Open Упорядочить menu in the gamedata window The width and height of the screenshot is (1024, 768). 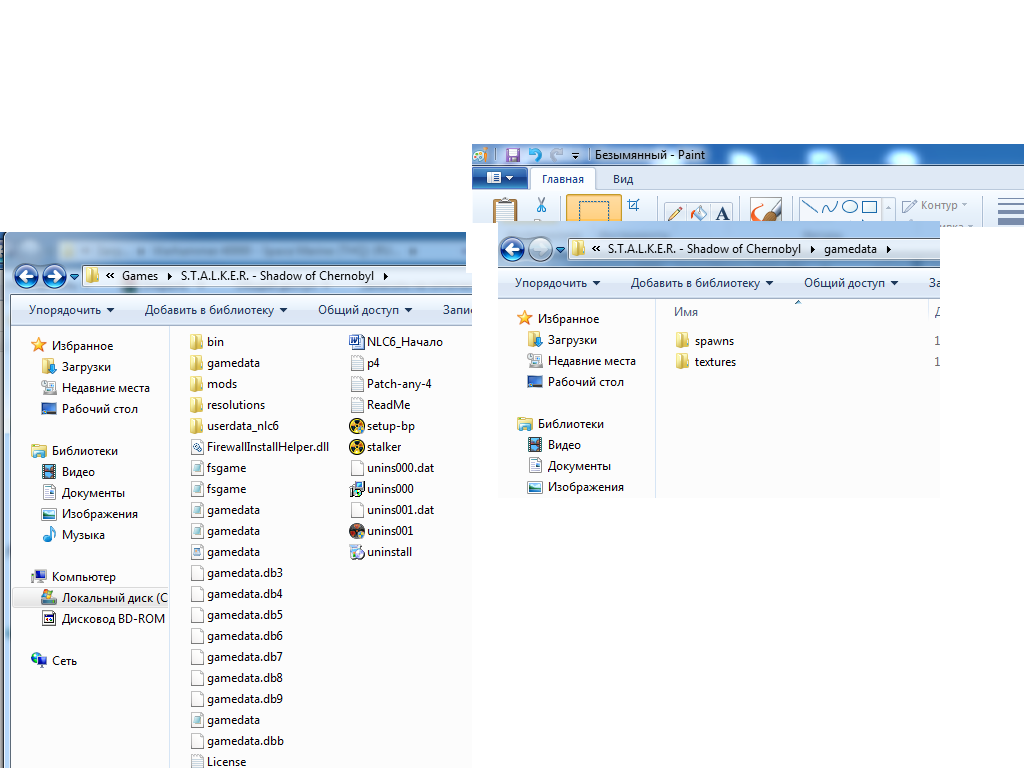(557, 283)
